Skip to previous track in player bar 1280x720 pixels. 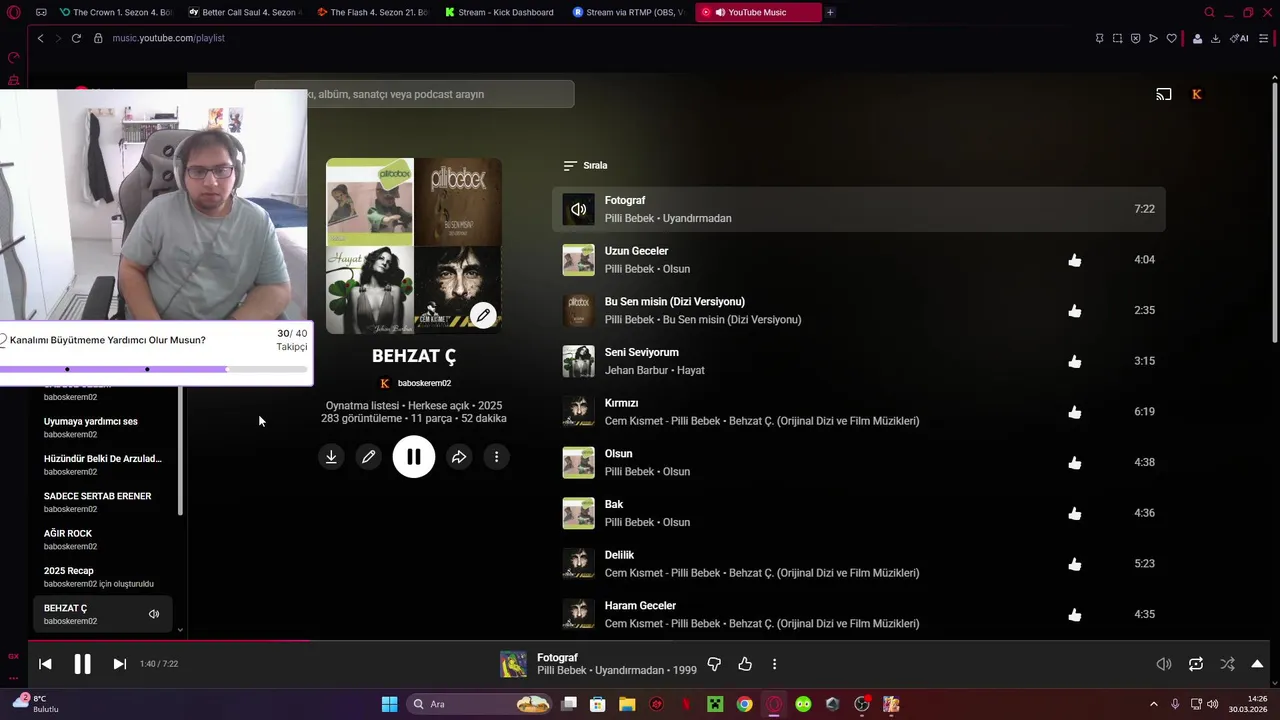(45, 664)
